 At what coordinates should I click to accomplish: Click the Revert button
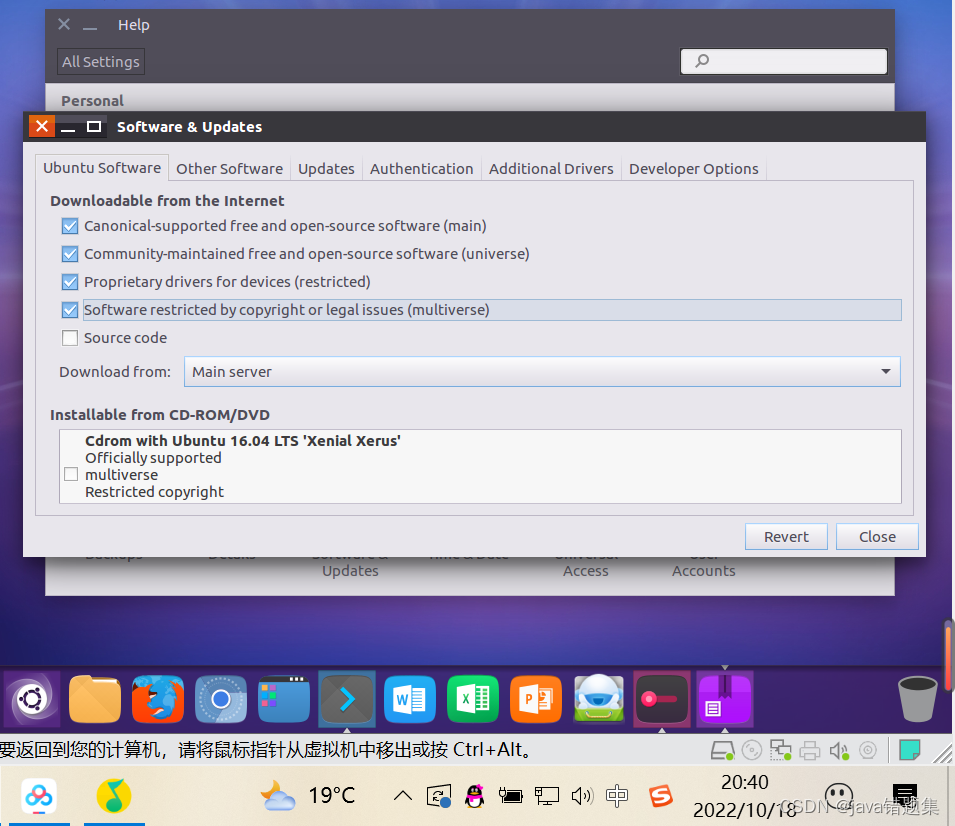pos(786,536)
